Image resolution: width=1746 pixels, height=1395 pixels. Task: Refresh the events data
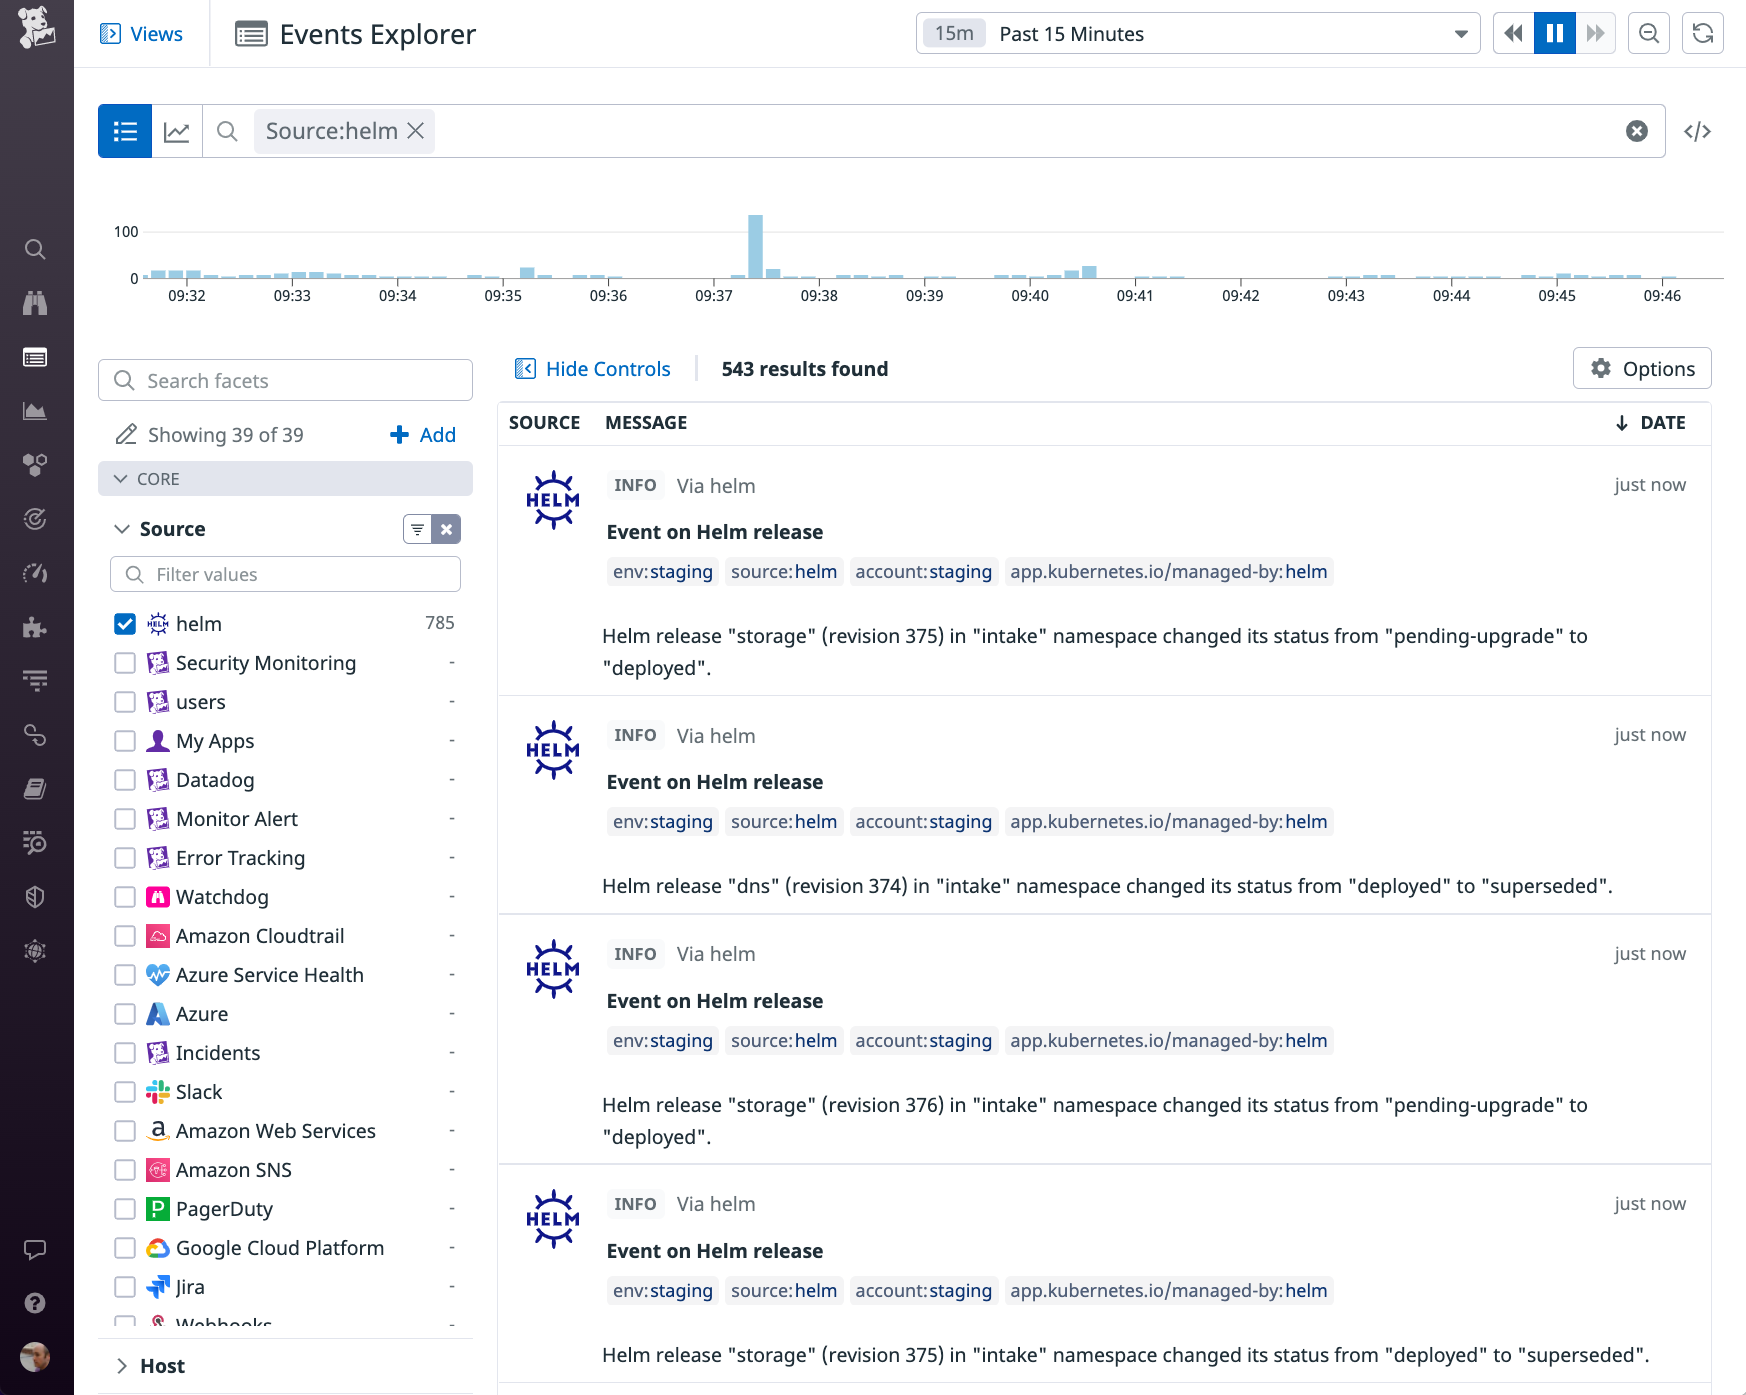(x=1702, y=33)
